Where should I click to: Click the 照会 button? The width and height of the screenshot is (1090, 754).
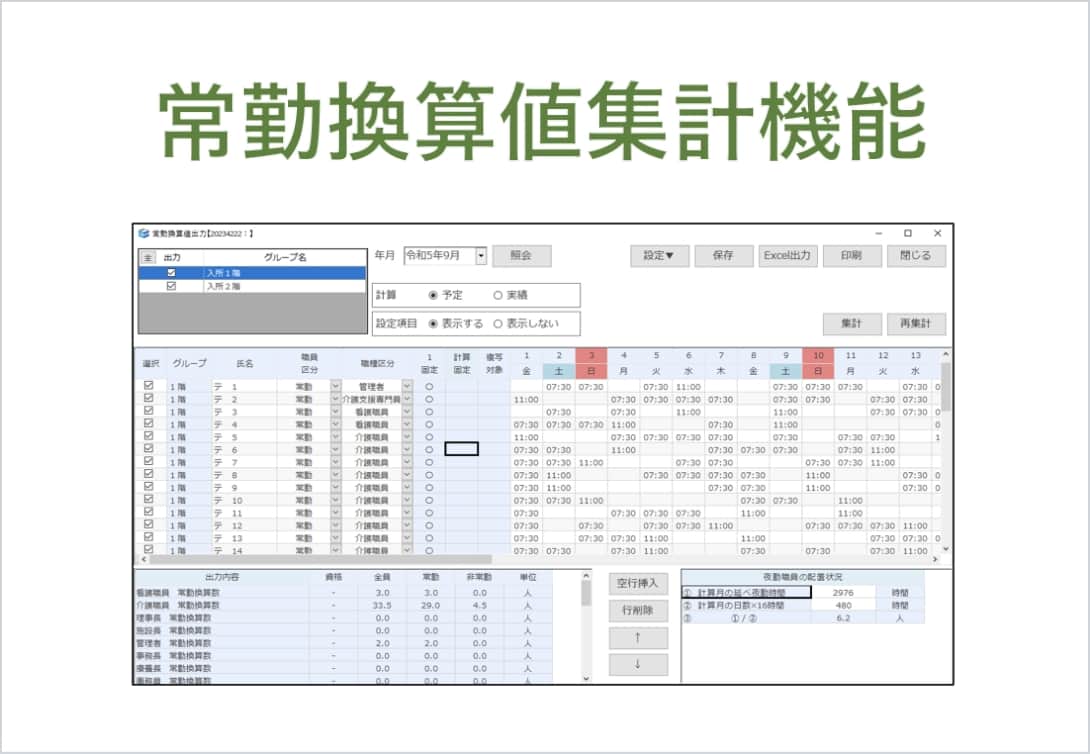pyautogui.click(x=521, y=256)
